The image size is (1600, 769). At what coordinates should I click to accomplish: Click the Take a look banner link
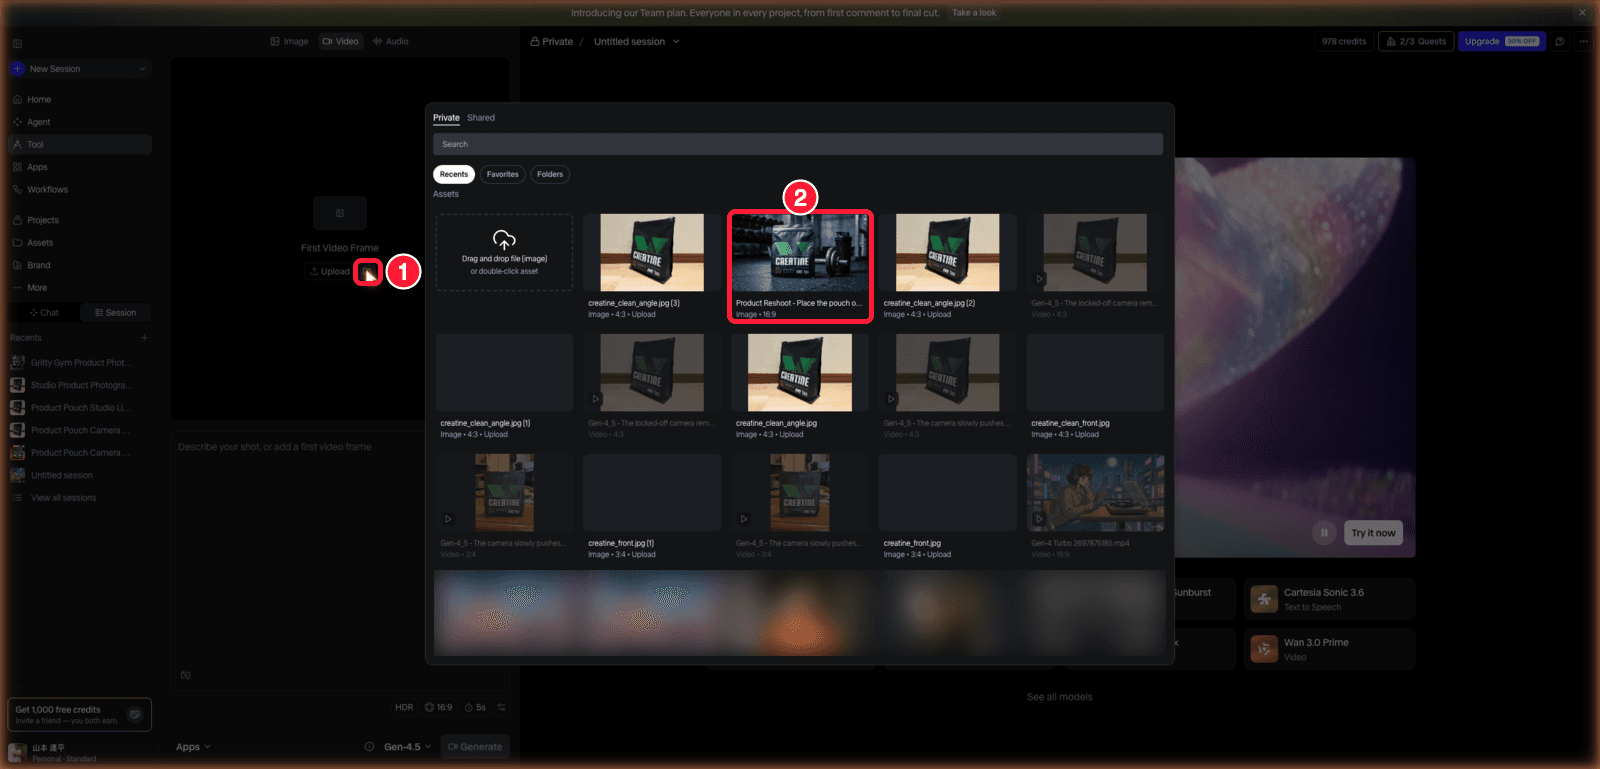(974, 13)
